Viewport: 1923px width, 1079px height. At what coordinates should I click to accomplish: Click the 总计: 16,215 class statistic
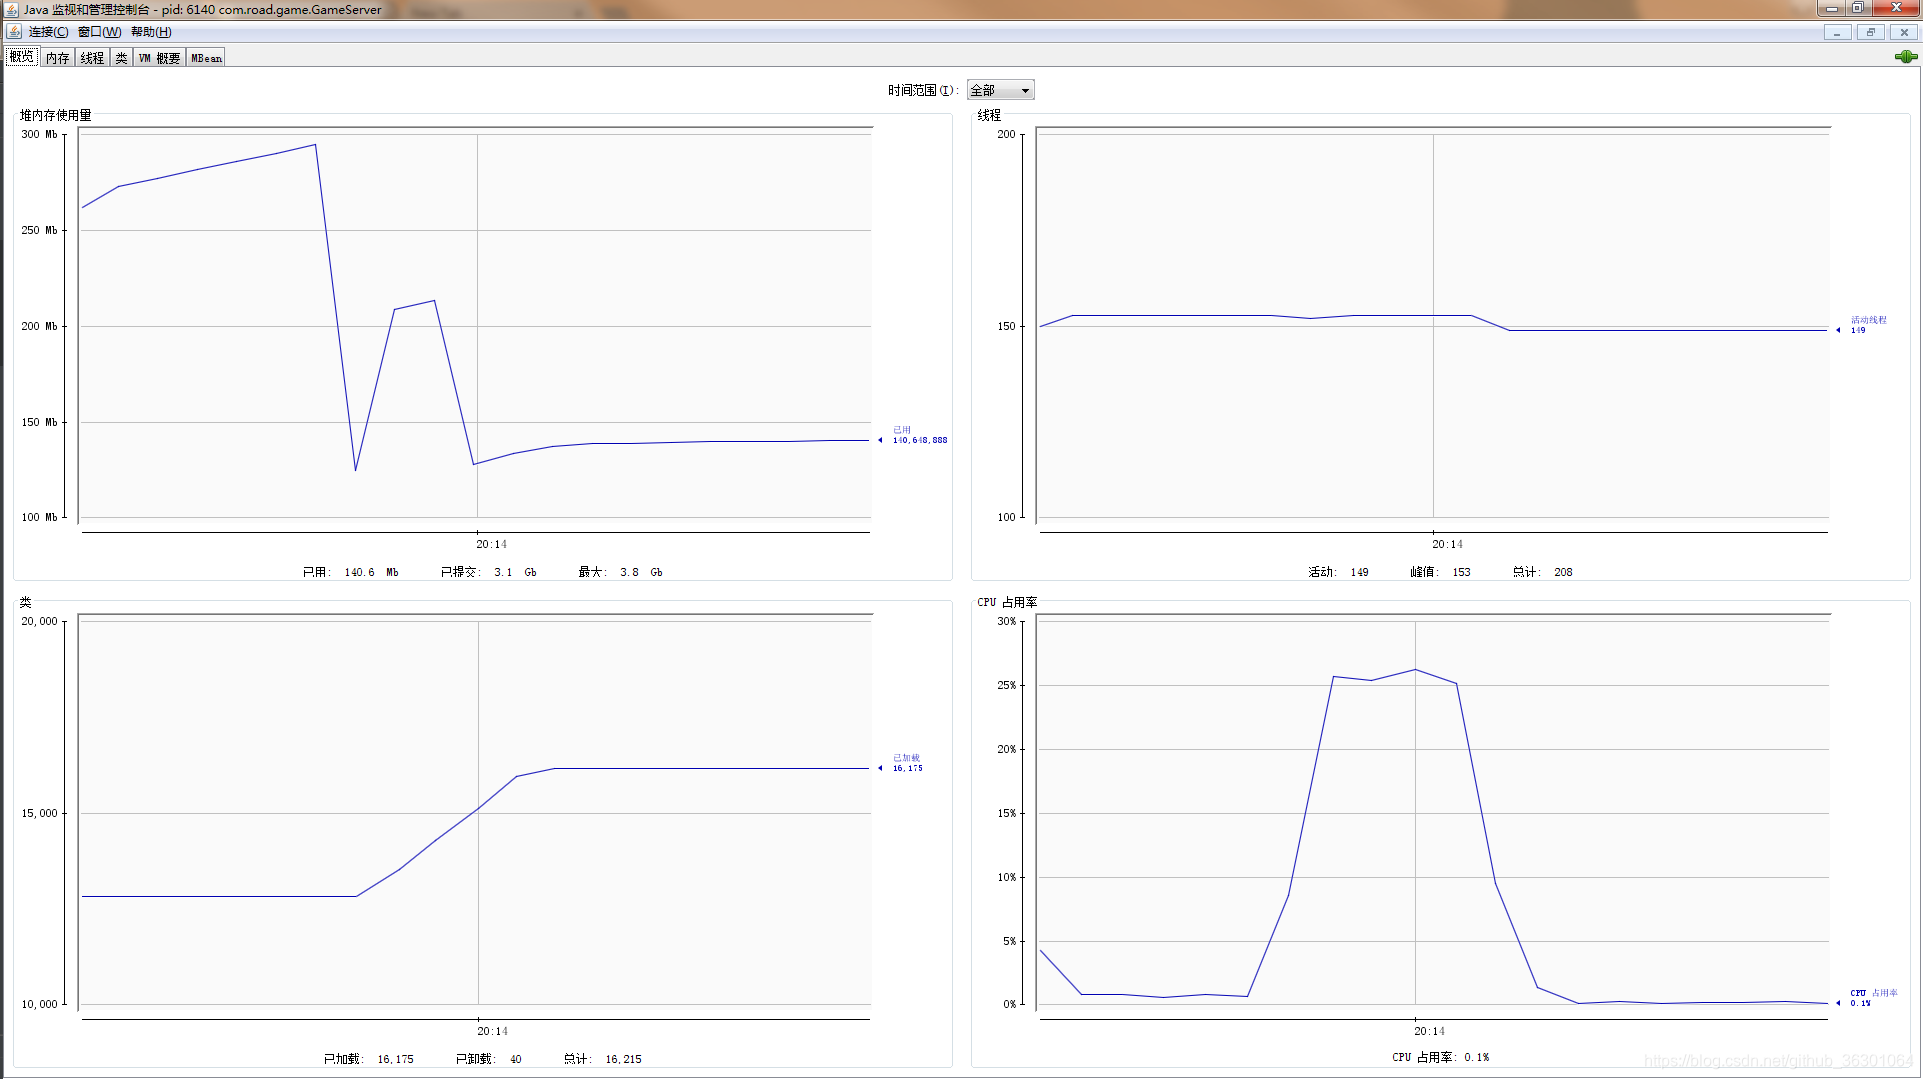pyautogui.click(x=603, y=1059)
